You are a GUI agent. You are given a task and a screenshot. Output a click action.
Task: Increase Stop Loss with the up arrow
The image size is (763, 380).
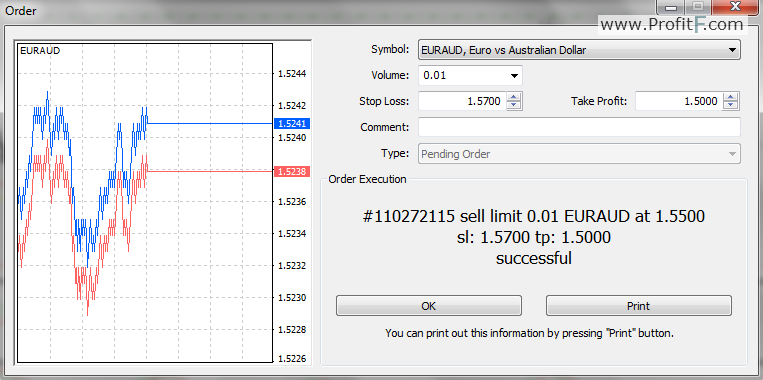click(514, 97)
